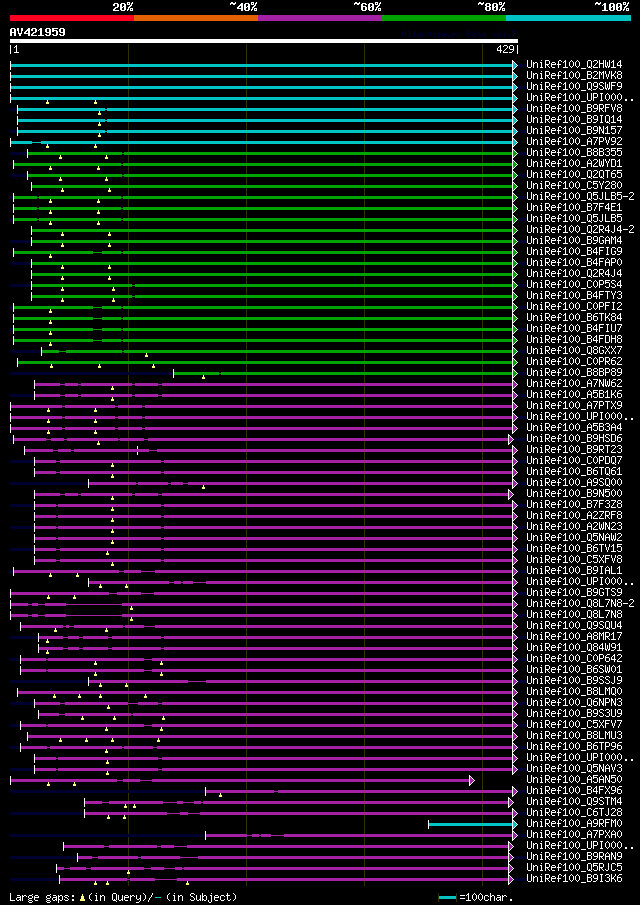This screenshot has height=905, width=640.
Task: Select the UniRef100_A9RFM0 label
Action: (574, 823)
